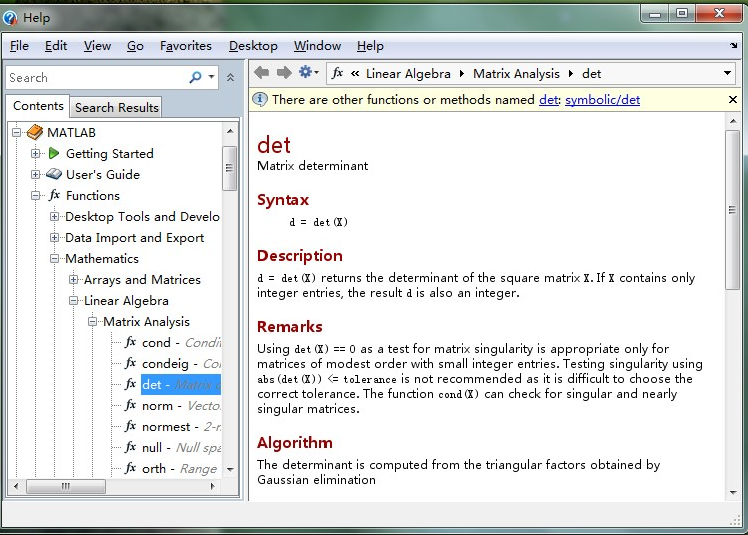Expand Desktop Tools and Development node
Image resolution: width=748 pixels, height=535 pixels.
54,216
